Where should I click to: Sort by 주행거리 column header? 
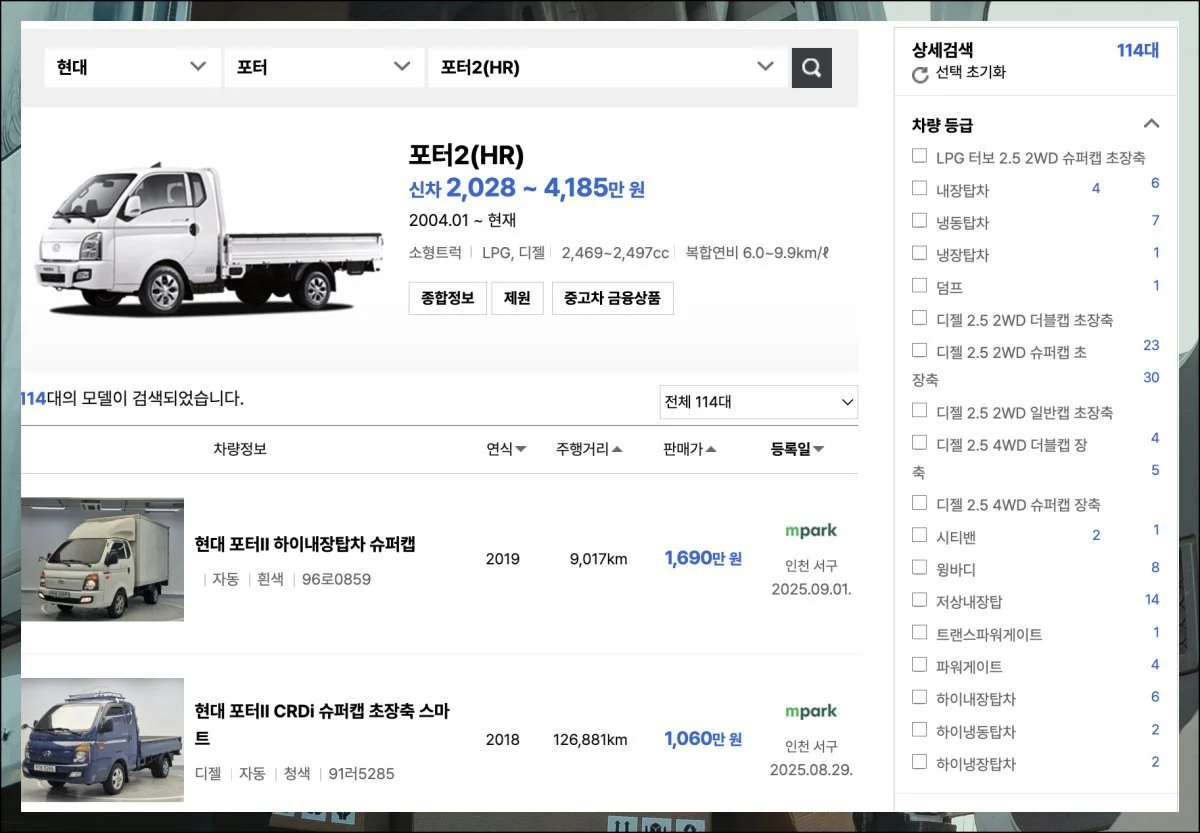coord(589,449)
